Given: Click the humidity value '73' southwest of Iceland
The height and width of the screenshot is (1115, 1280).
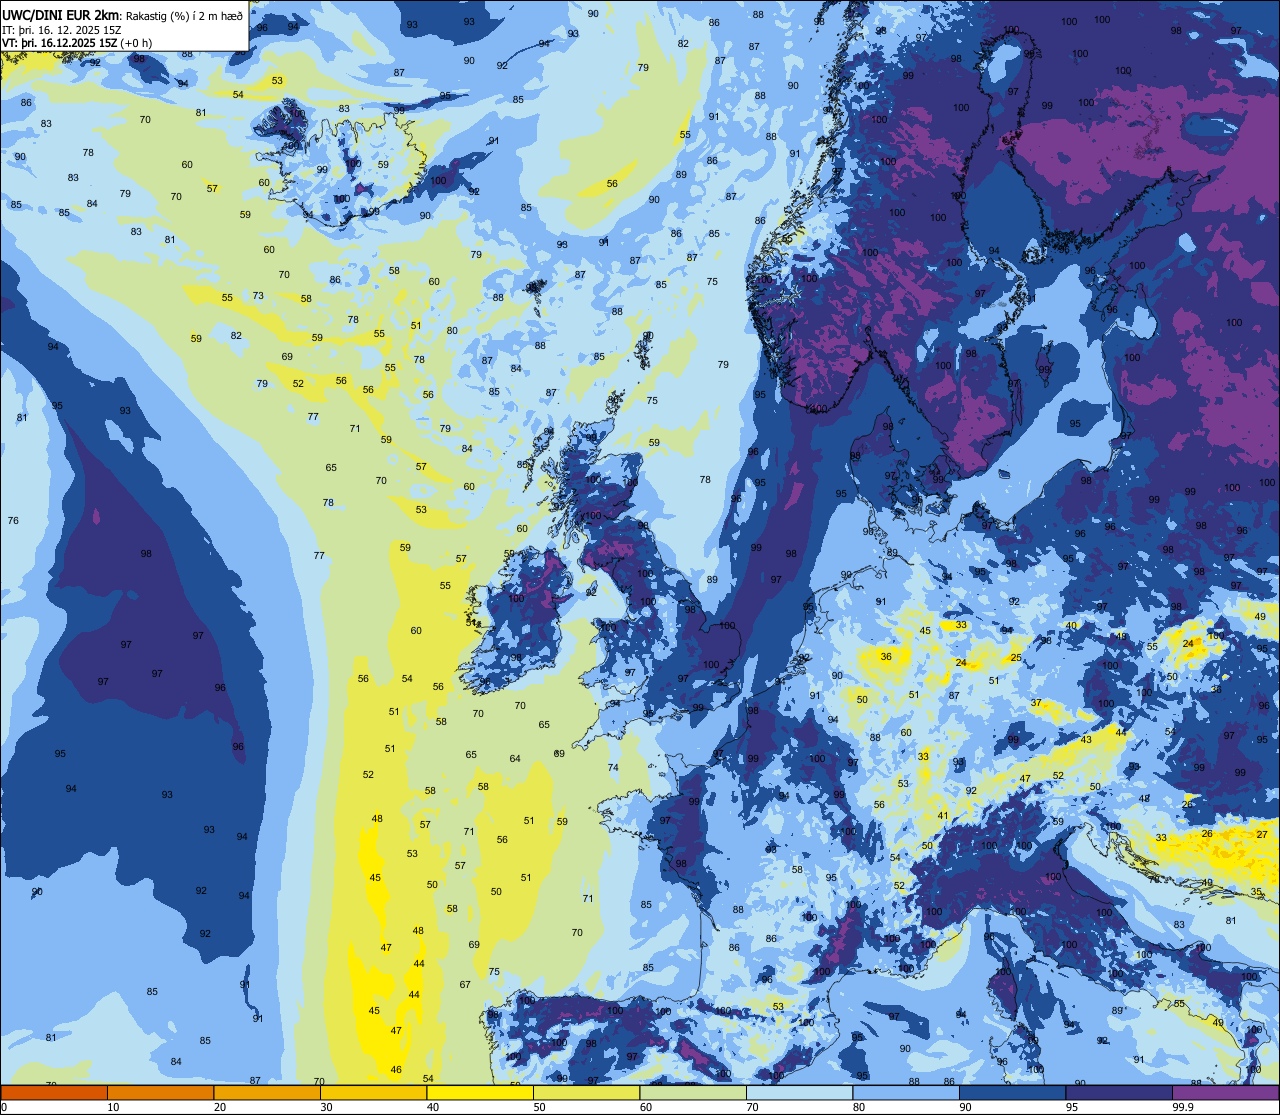Looking at the screenshot, I should (x=258, y=296).
